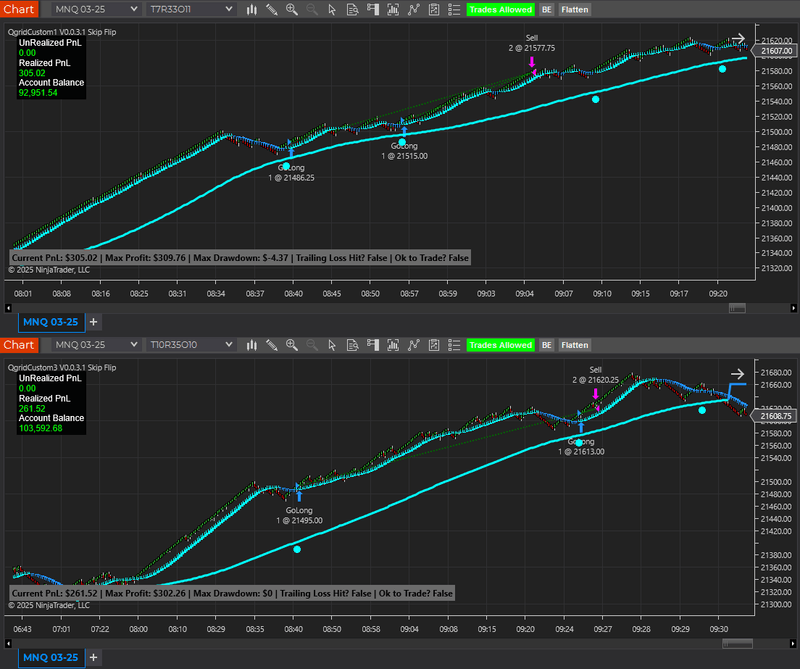
Task: Toggle the Trades Allowed switch on top chart
Action: pyautogui.click(x=501, y=10)
